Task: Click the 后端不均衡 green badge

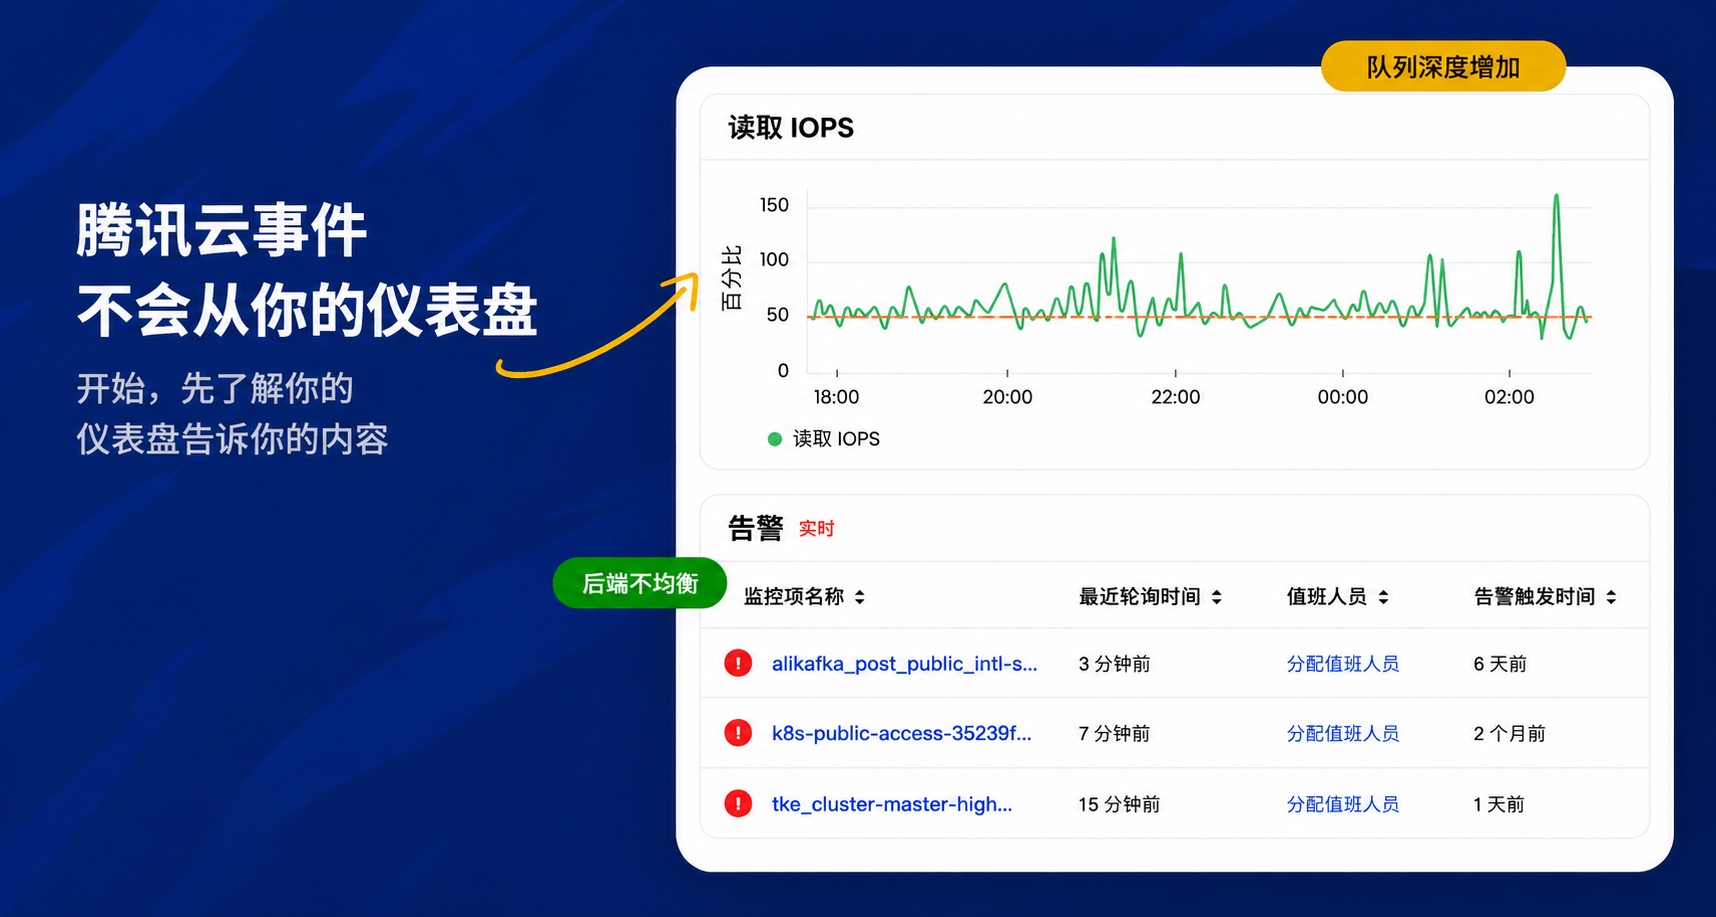Action: tap(640, 583)
